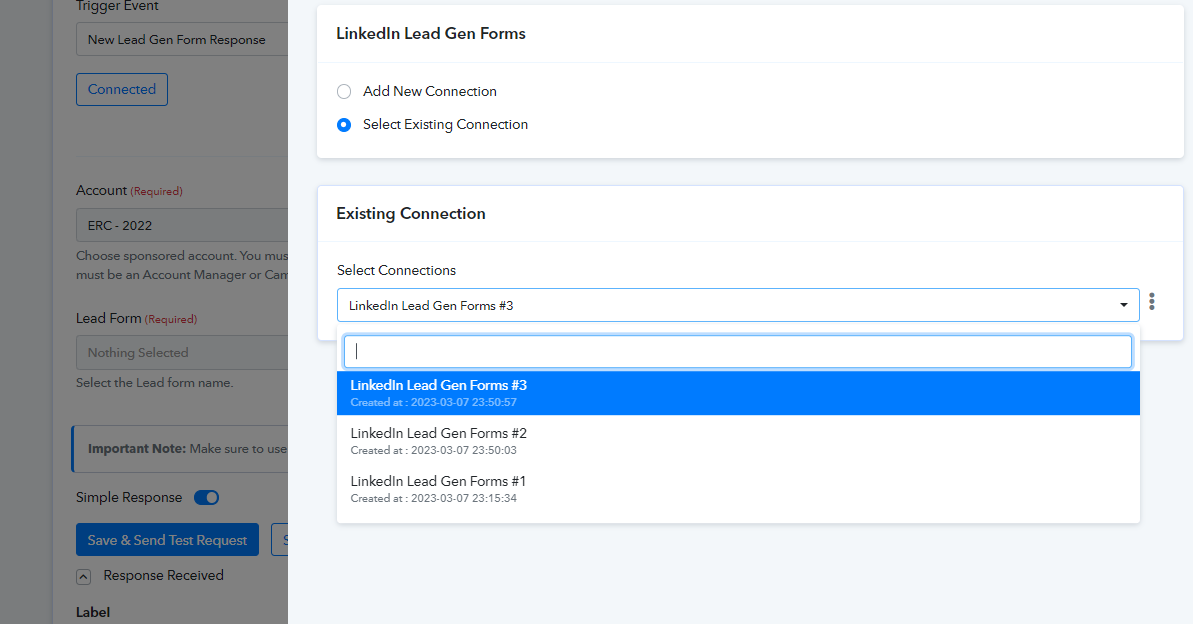Toggle the Simple Response switch
Screen dimensions: 1193x624
click(x=206, y=498)
